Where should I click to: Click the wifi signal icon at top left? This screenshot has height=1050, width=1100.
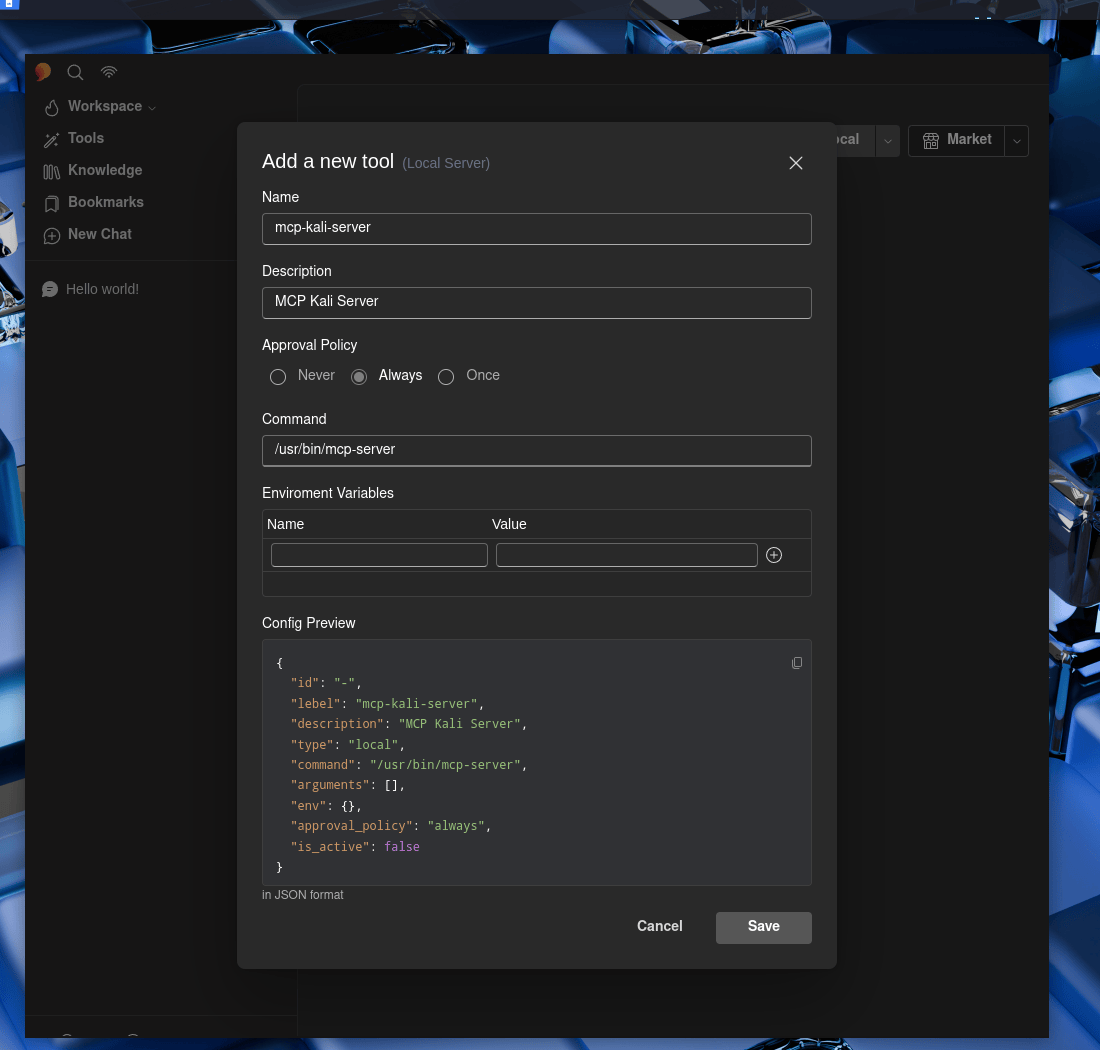[108, 72]
